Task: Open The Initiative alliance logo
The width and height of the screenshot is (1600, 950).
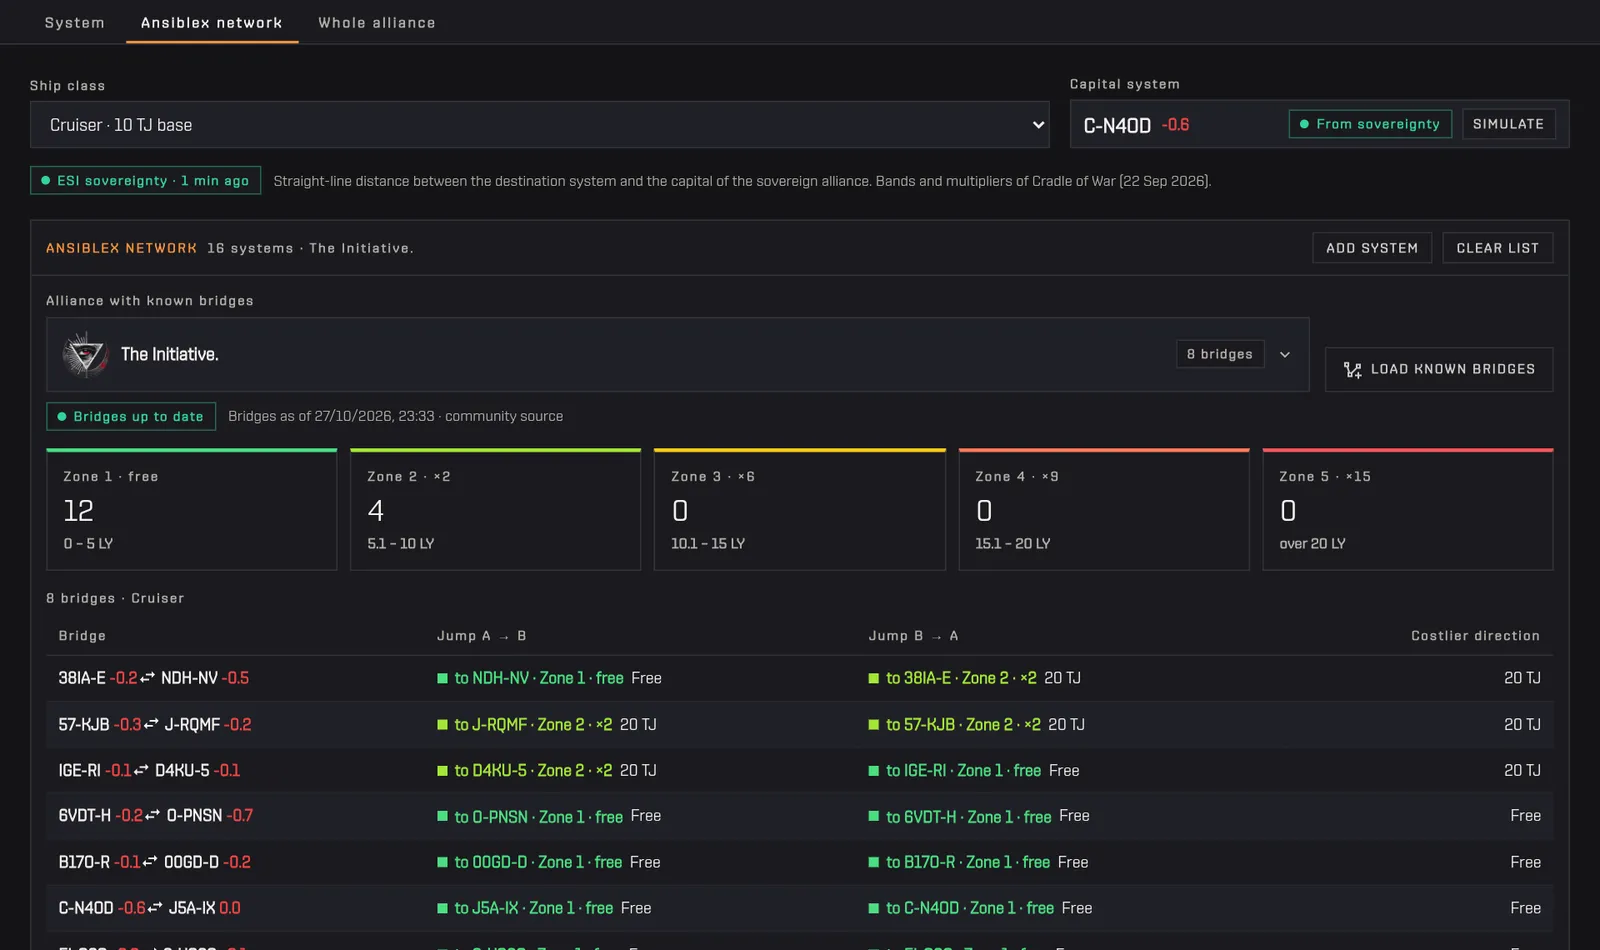Action: 85,354
